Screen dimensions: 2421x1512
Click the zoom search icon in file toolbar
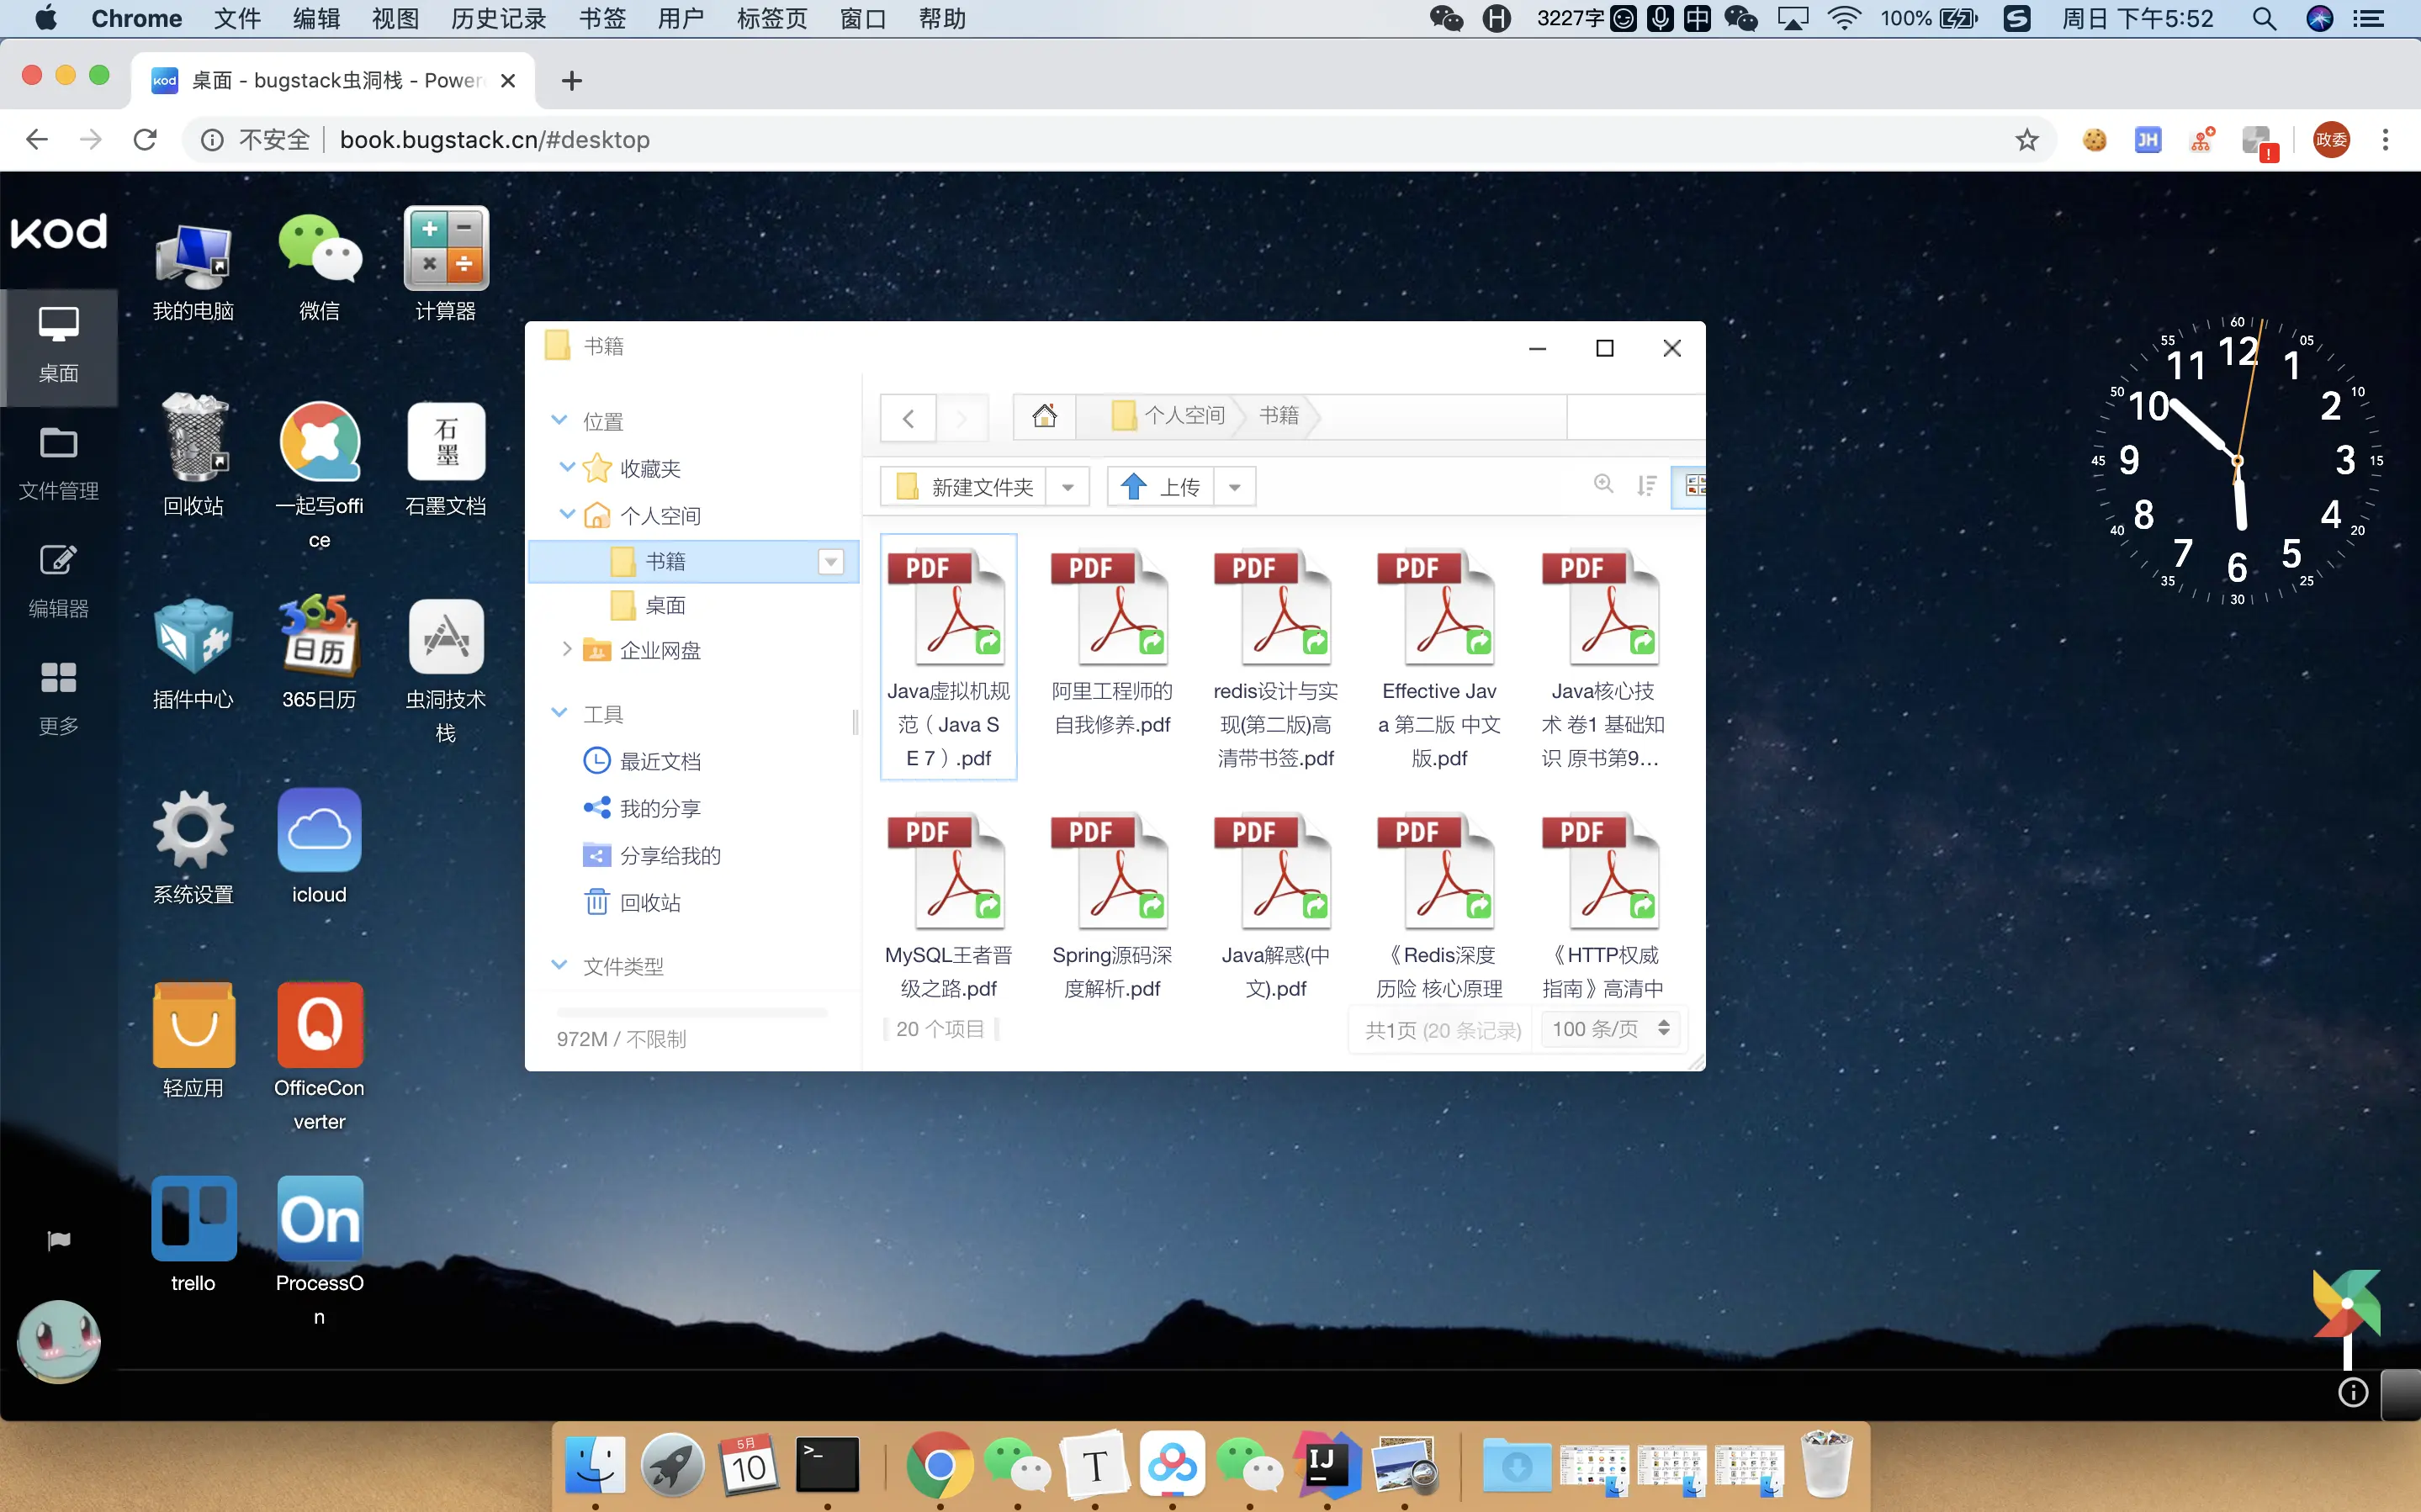pyautogui.click(x=1603, y=485)
